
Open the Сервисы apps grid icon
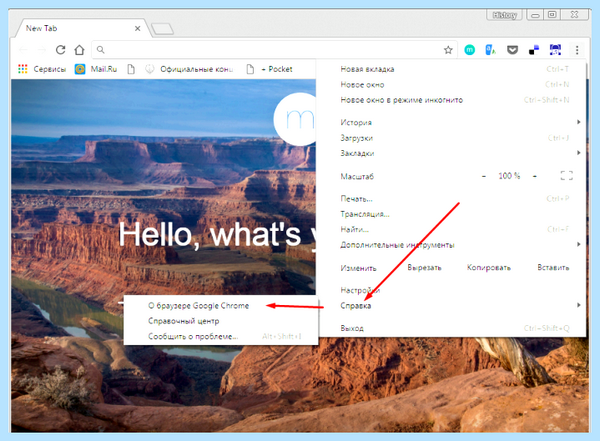point(23,69)
